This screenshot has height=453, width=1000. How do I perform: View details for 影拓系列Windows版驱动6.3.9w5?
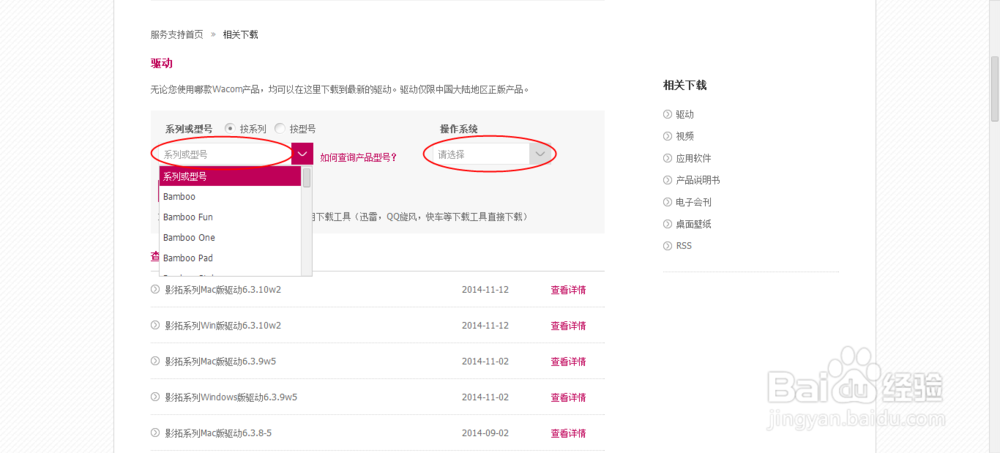568,397
